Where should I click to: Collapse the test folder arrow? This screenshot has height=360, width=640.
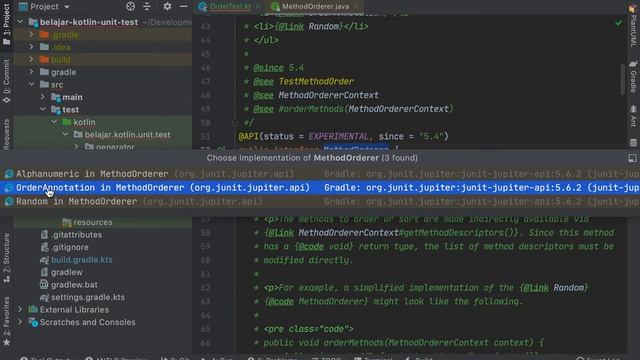coord(43,109)
